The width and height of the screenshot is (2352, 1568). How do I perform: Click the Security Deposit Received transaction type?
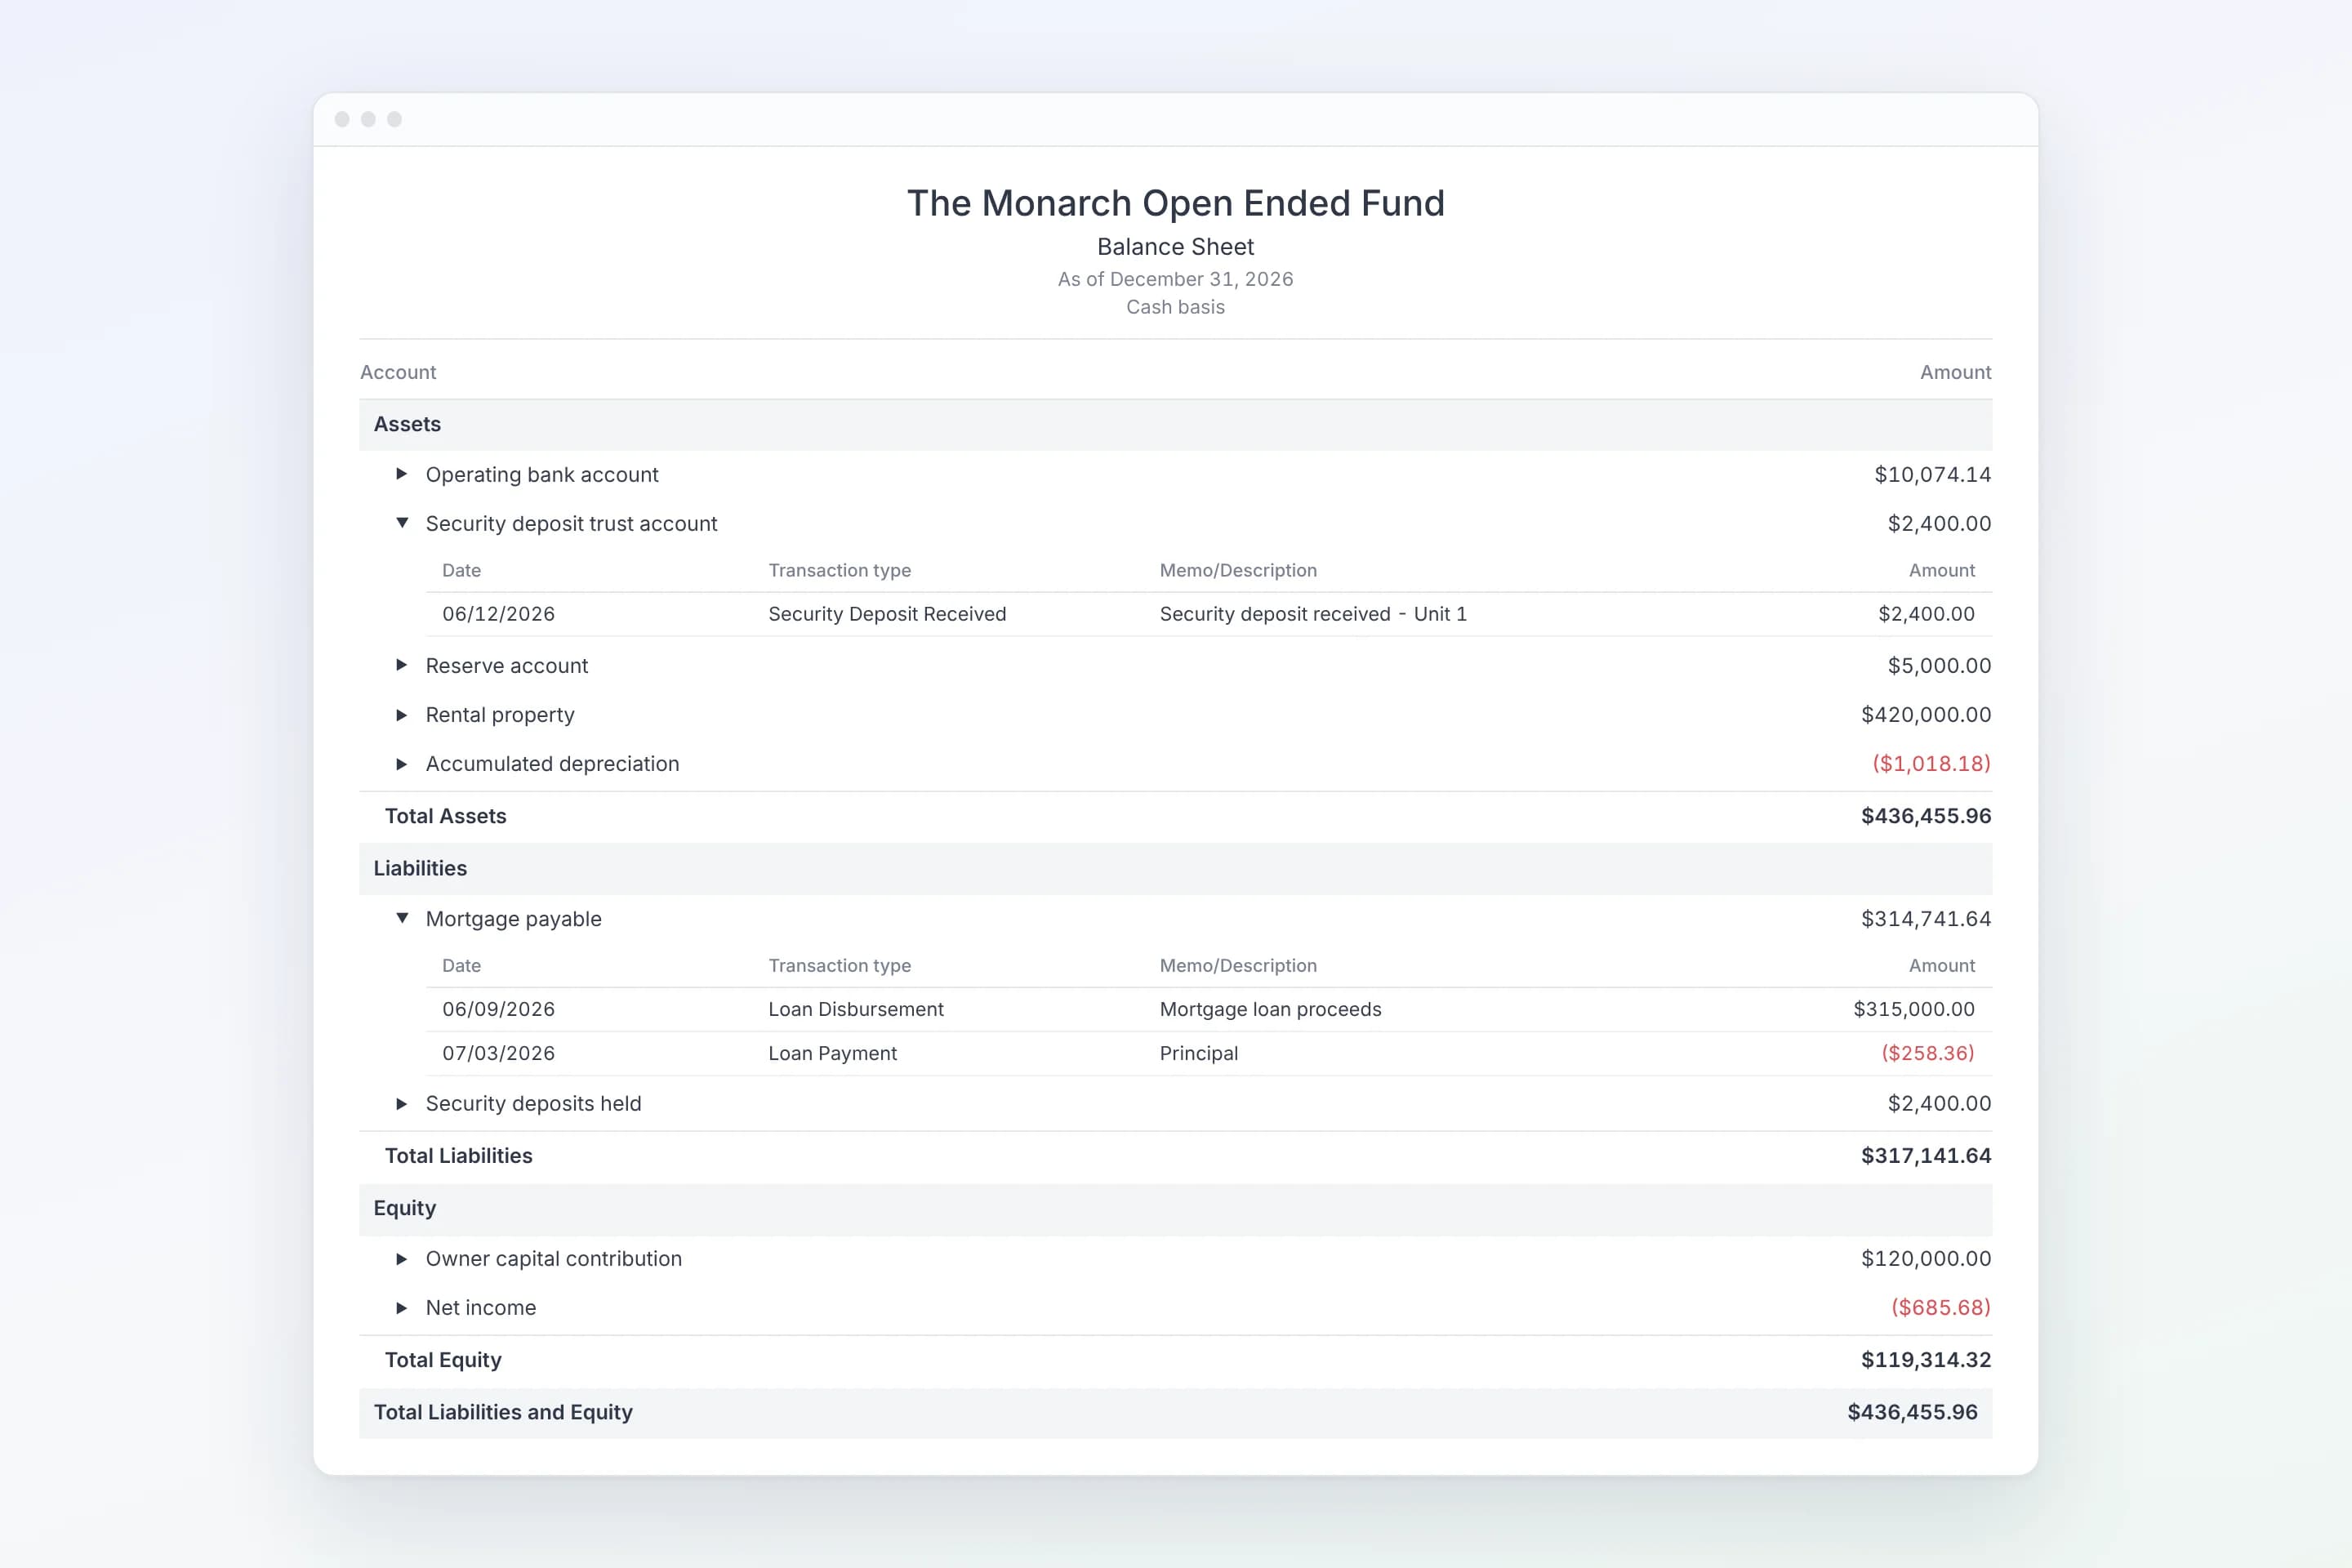click(887, 614)
